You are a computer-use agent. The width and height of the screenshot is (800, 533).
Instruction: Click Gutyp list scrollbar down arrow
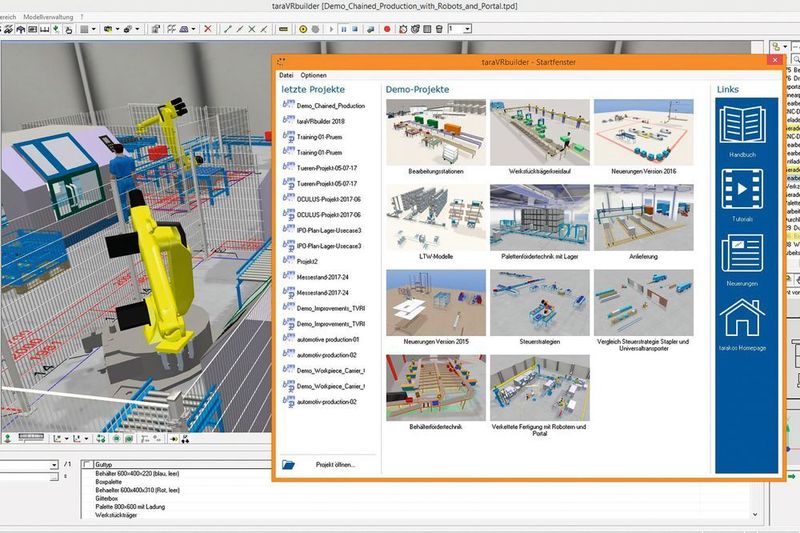755,515
